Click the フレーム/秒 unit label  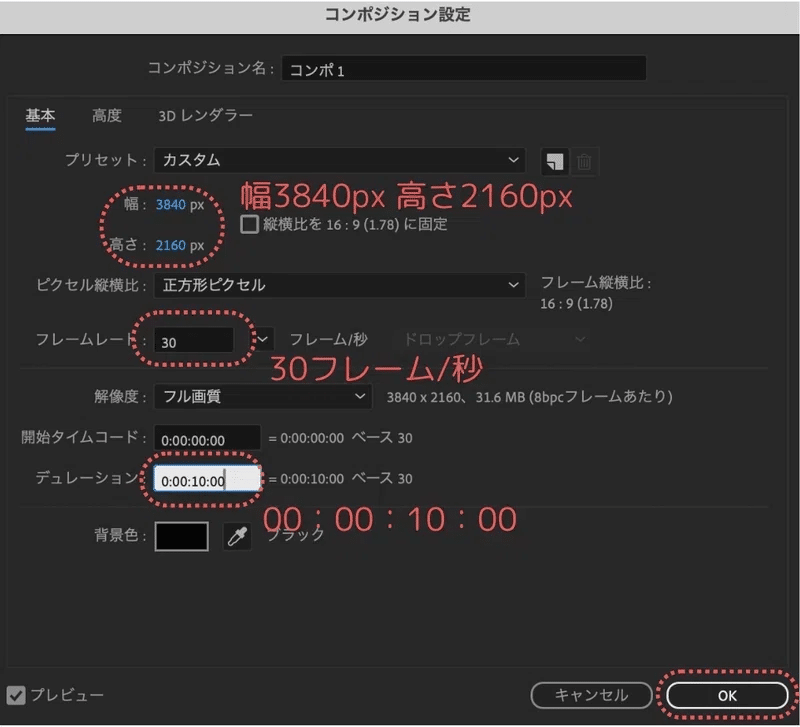coord(329,339)
